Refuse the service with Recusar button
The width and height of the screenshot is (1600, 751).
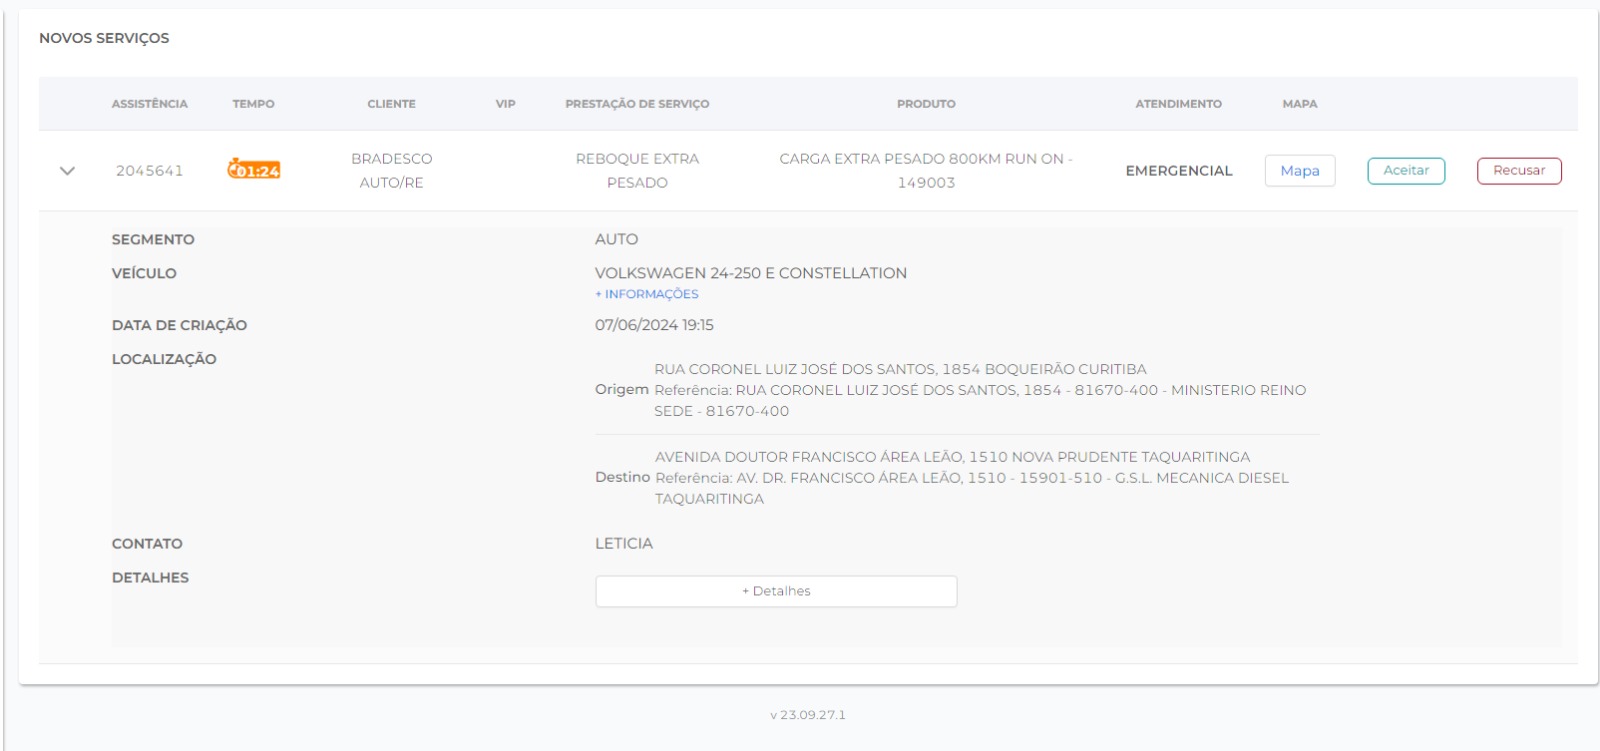pos(1518,171)
